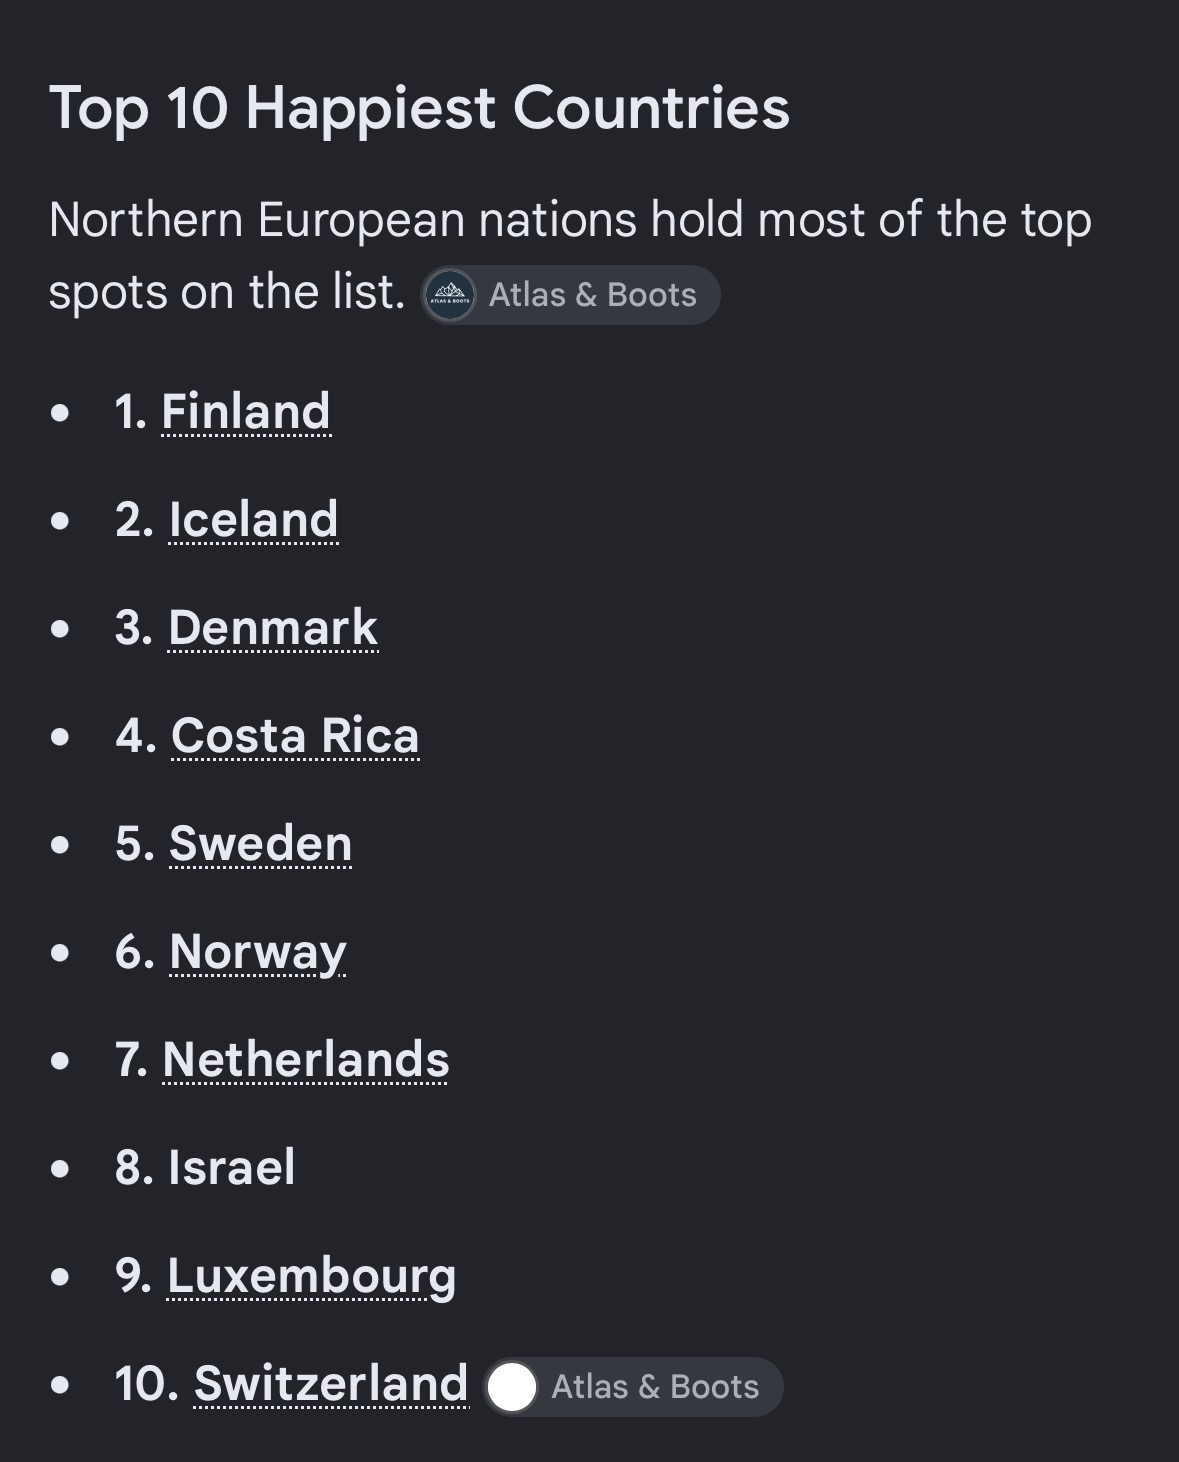Open the Finland link
The width and height of the screenshot is (1179, 1462).
[246, 411]
